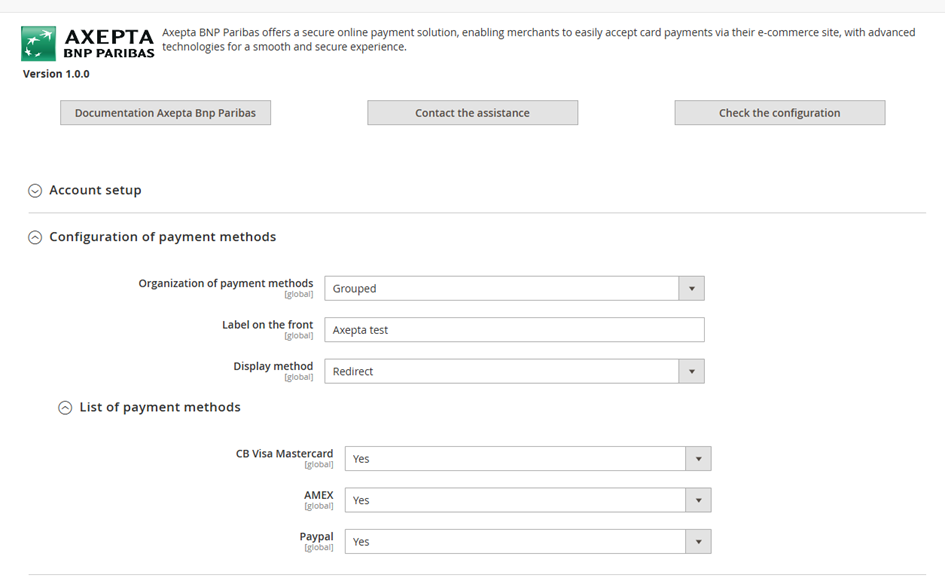Click List of payment methods heading
The height and width of the screenshot is (581, 945).
coord(160,407)
